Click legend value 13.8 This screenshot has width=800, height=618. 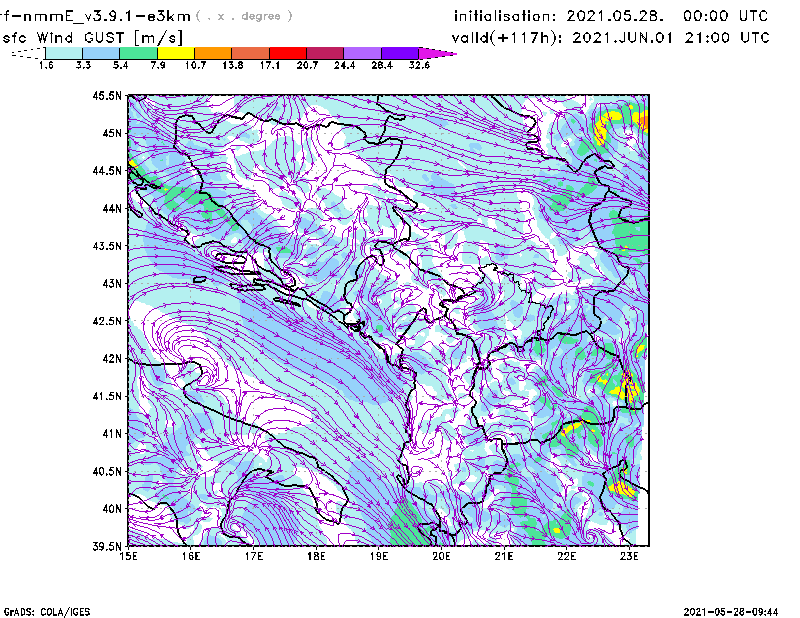[x=233, y=65]
